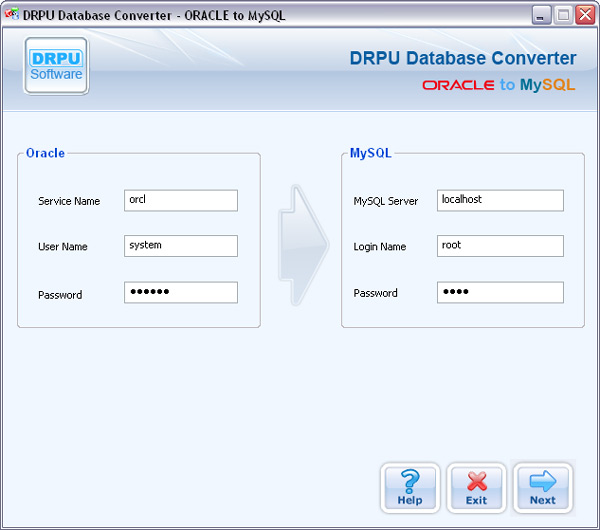600x530 pixels.
Task: Click the MySQL Password field
Action: pos(500,292)
